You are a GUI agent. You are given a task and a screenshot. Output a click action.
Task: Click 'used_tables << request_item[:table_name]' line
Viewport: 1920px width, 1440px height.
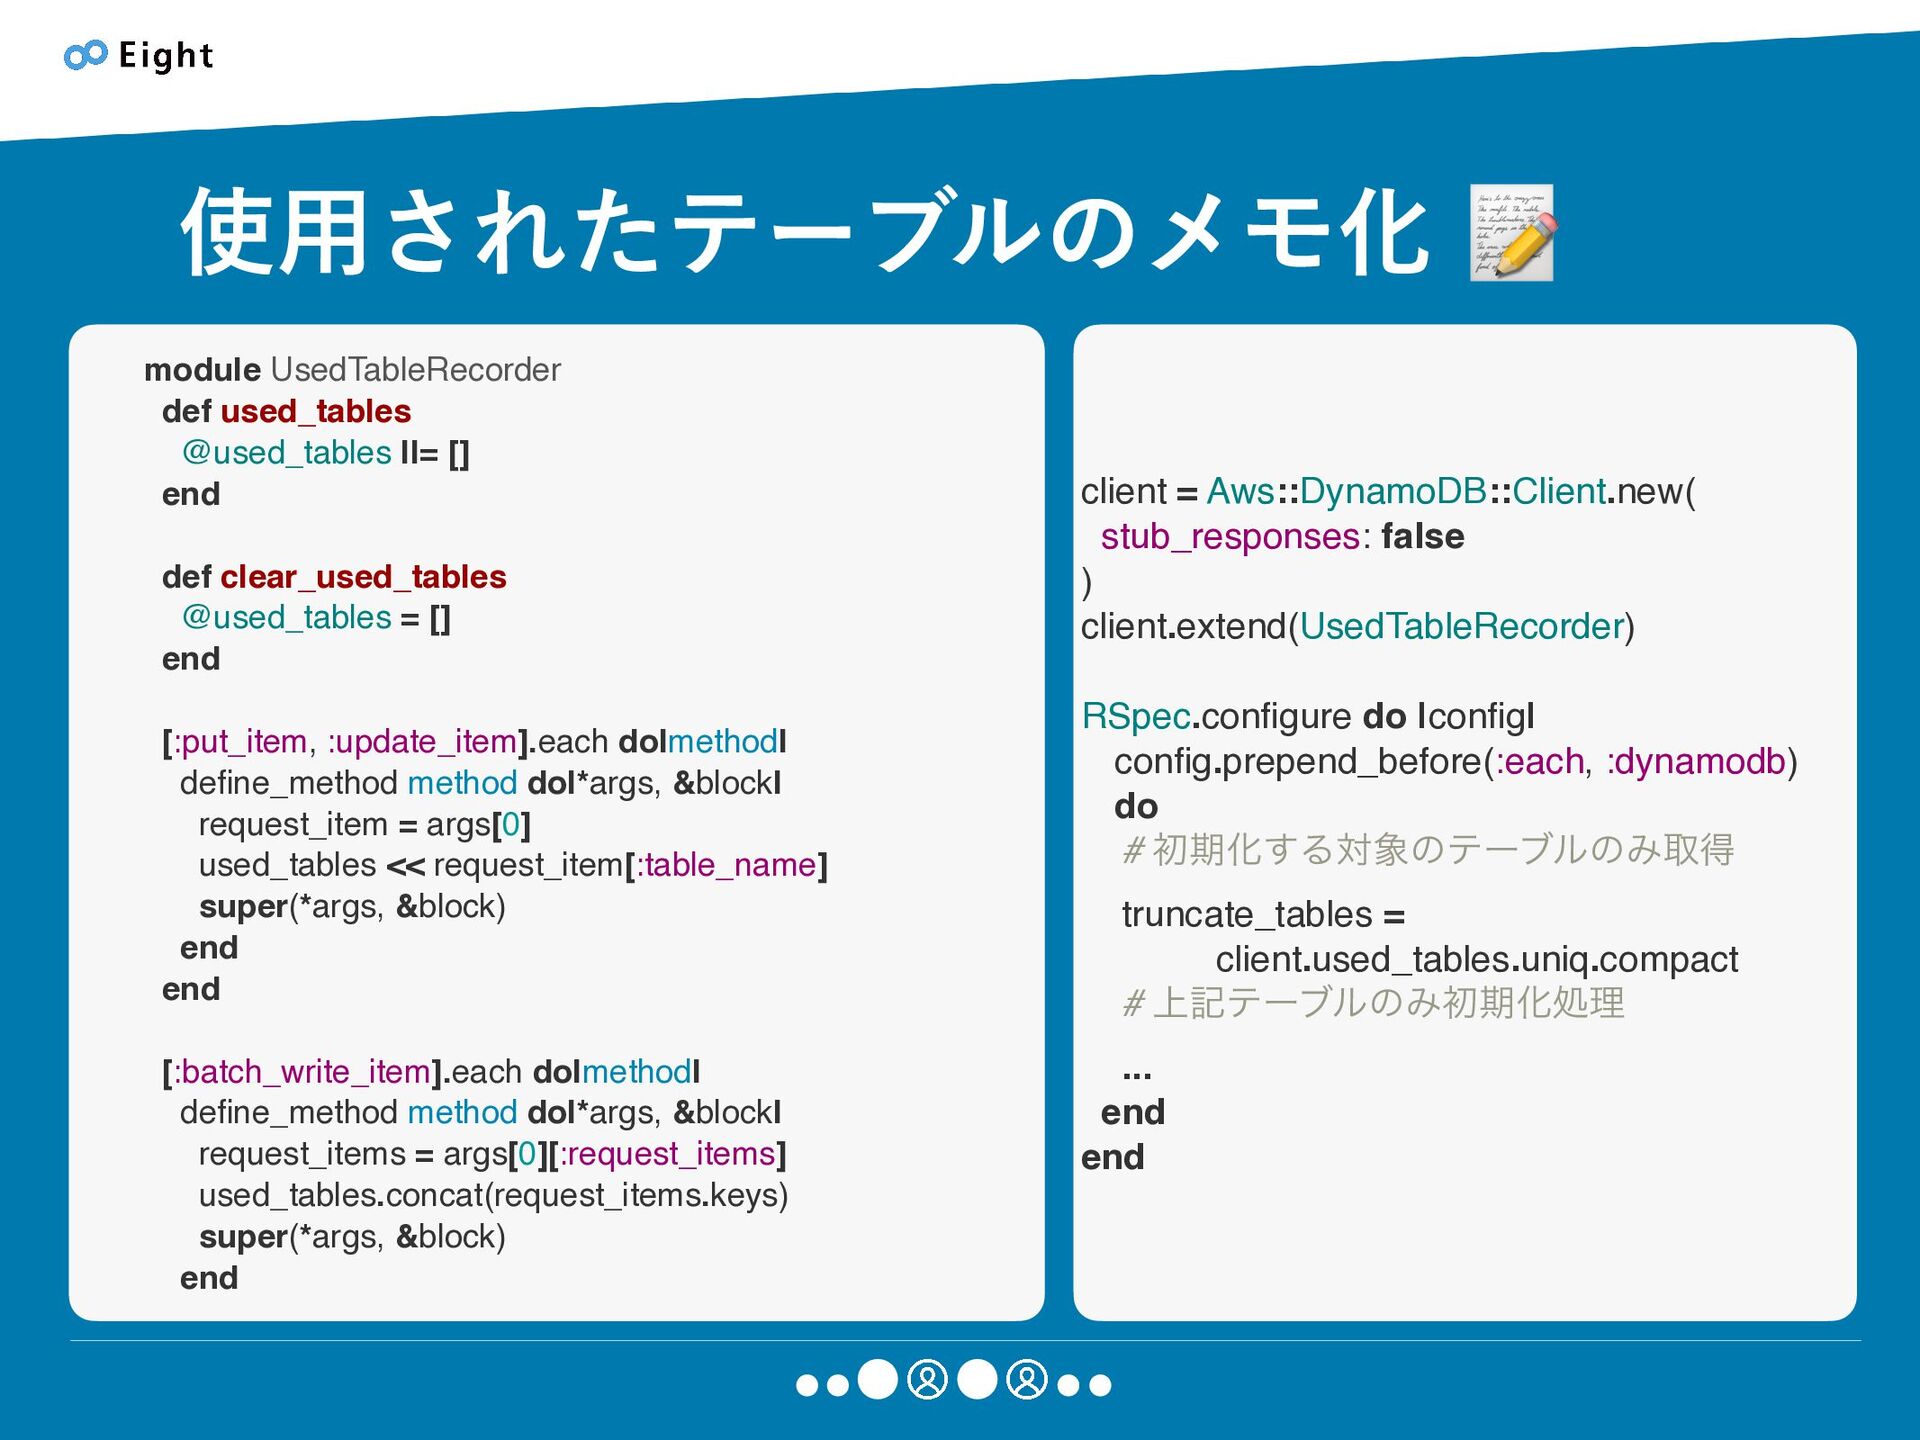point(513,865)
